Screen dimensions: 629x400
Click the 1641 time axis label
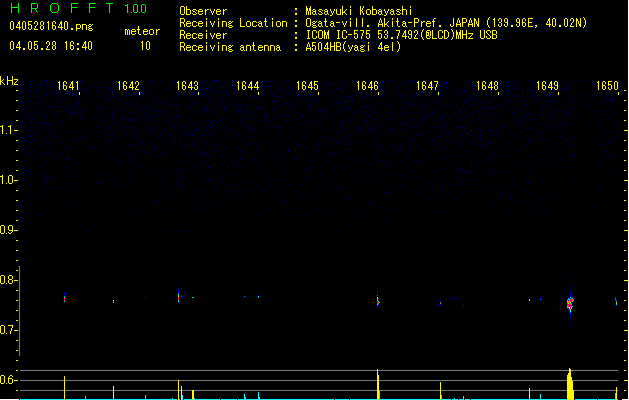point(68,86)
